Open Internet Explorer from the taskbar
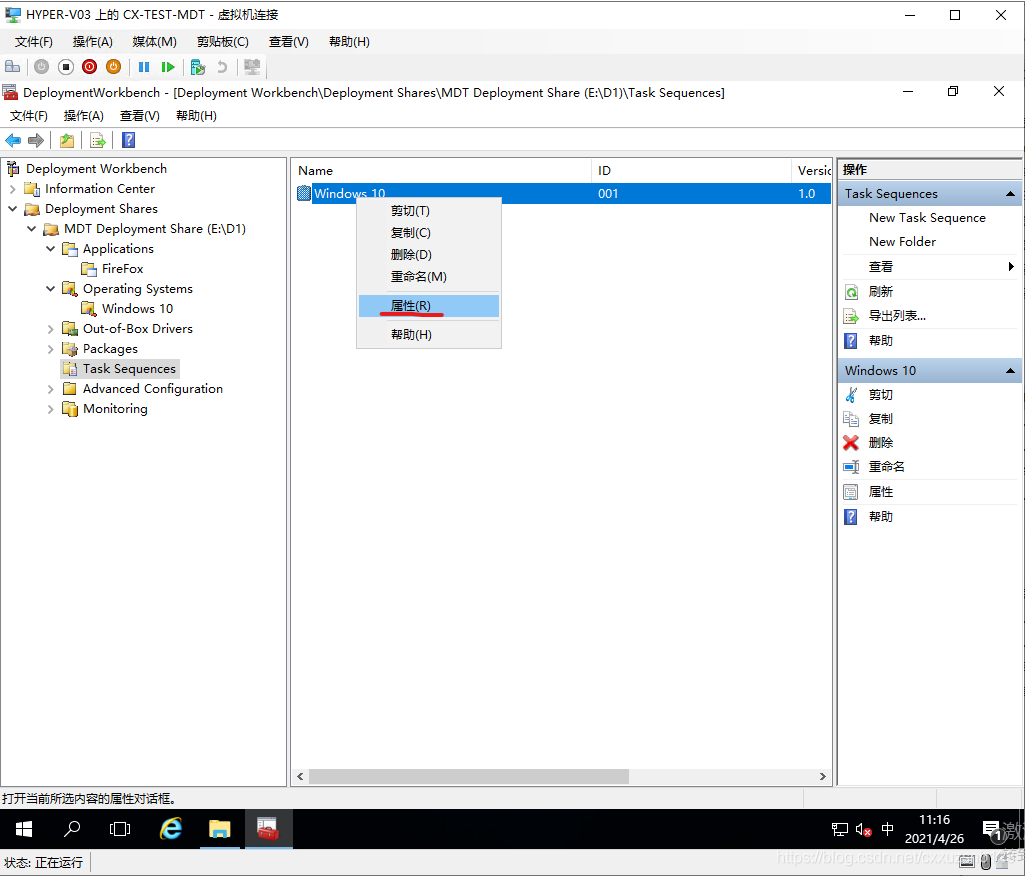The height and width of the screenshot is (876, 1025). (171, 829)
